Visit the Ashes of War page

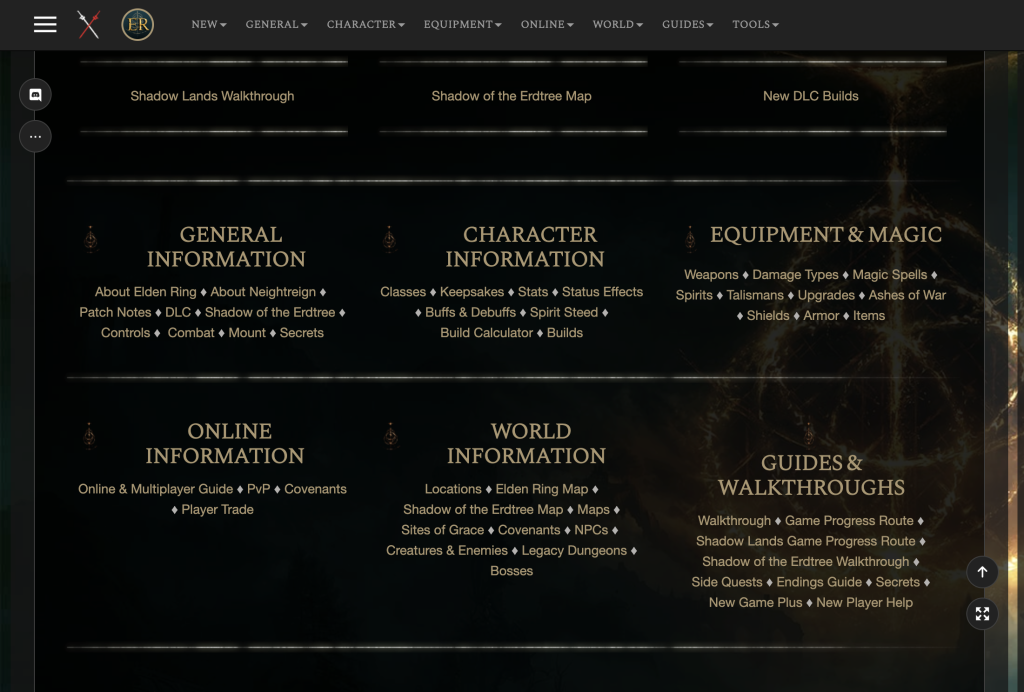[x=907, y=295]
